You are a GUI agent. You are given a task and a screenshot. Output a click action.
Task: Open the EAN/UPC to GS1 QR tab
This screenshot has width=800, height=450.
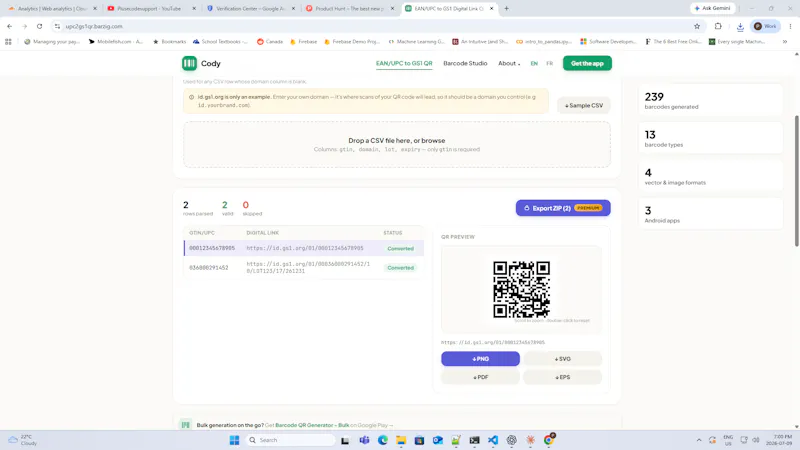point(404,63)
